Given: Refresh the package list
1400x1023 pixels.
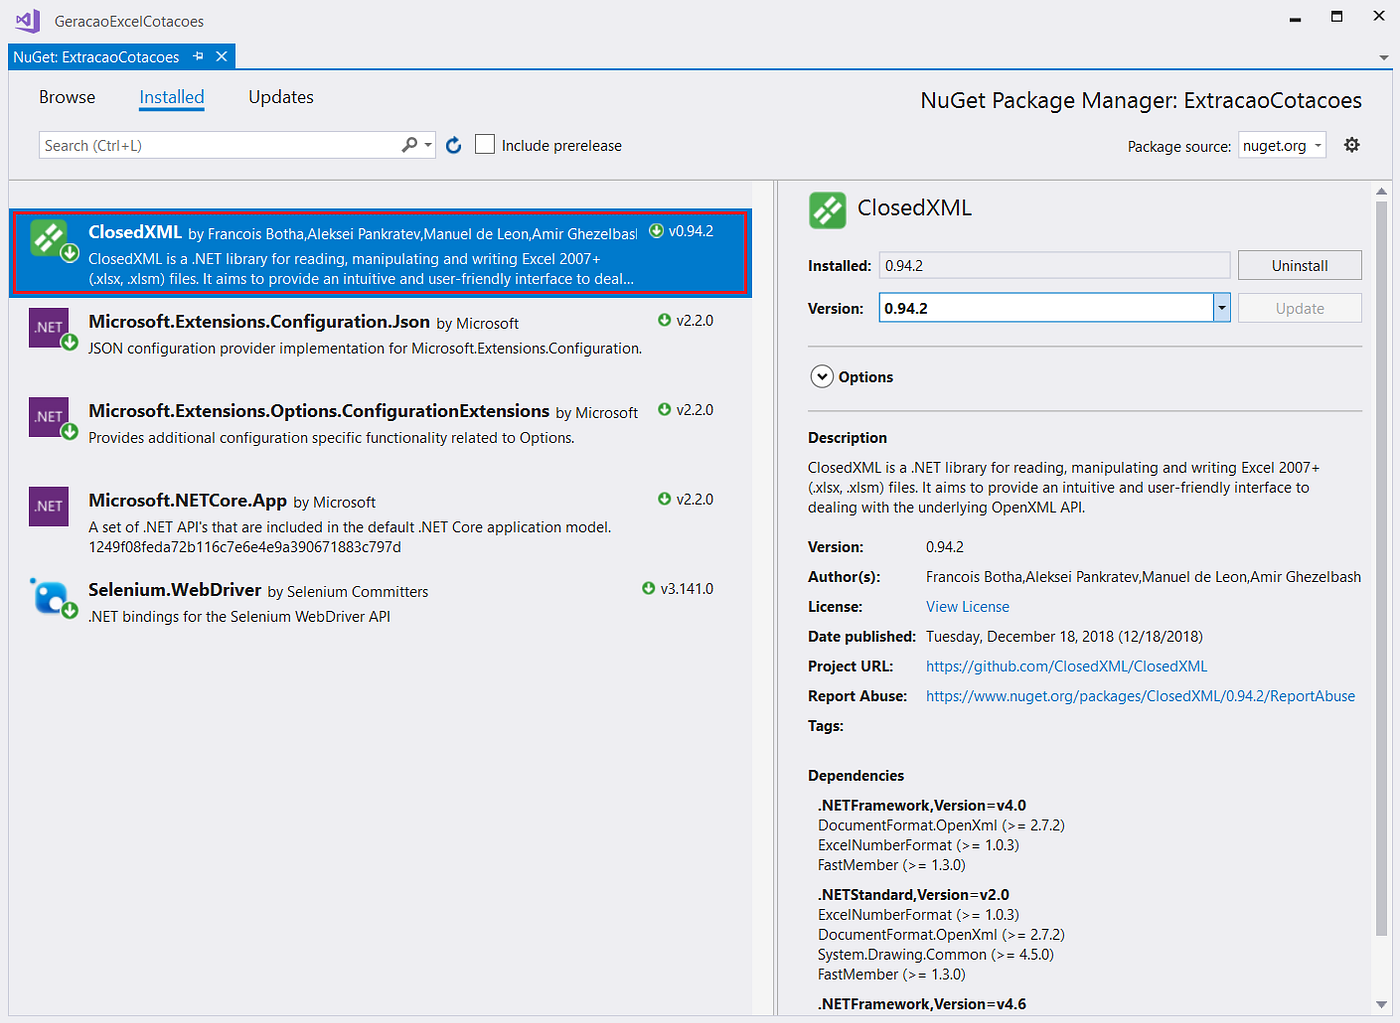Looking at the screenshot, I should [x=454, y=145].
